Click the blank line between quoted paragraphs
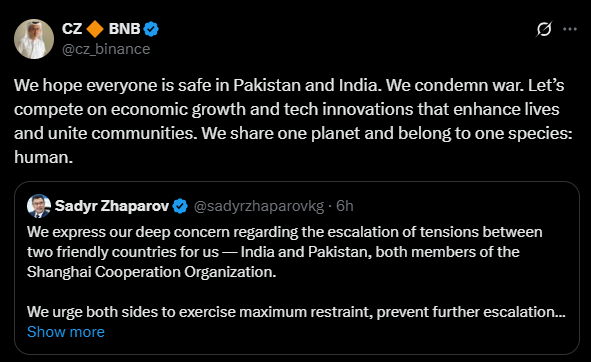The height and width of the screenshot is (362, 591). click(296, 292)
